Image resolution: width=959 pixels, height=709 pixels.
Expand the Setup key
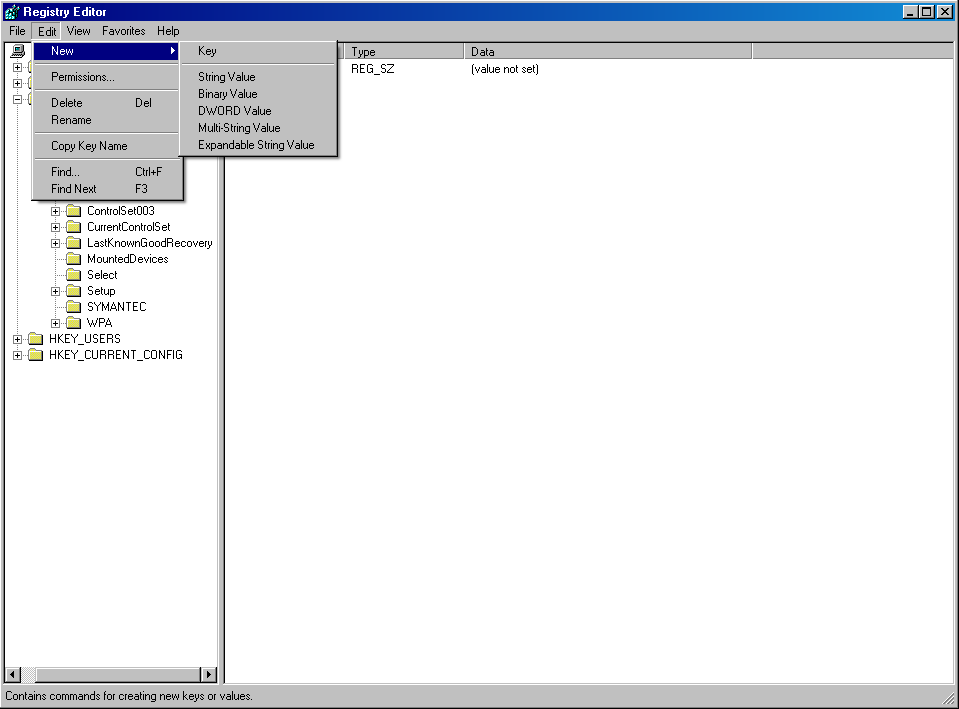tap(55, 291)
